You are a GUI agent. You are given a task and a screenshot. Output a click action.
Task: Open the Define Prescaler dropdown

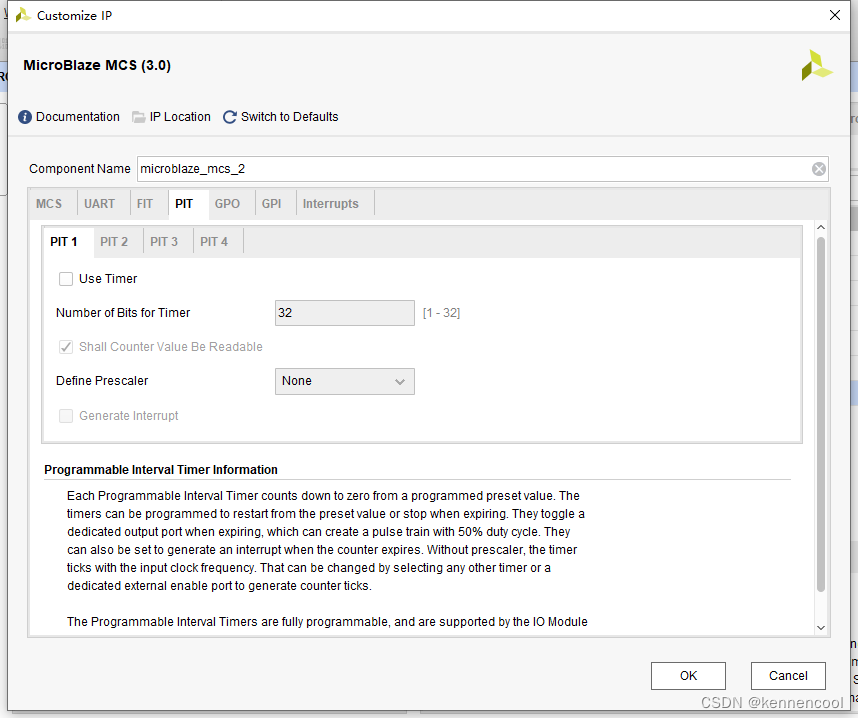(x=345, y=381)
